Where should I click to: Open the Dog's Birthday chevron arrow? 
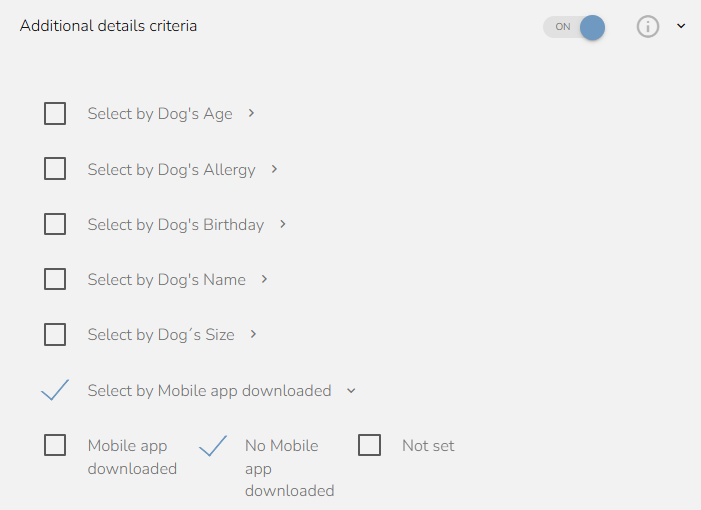pyautogui.click(x=283, y=224)
